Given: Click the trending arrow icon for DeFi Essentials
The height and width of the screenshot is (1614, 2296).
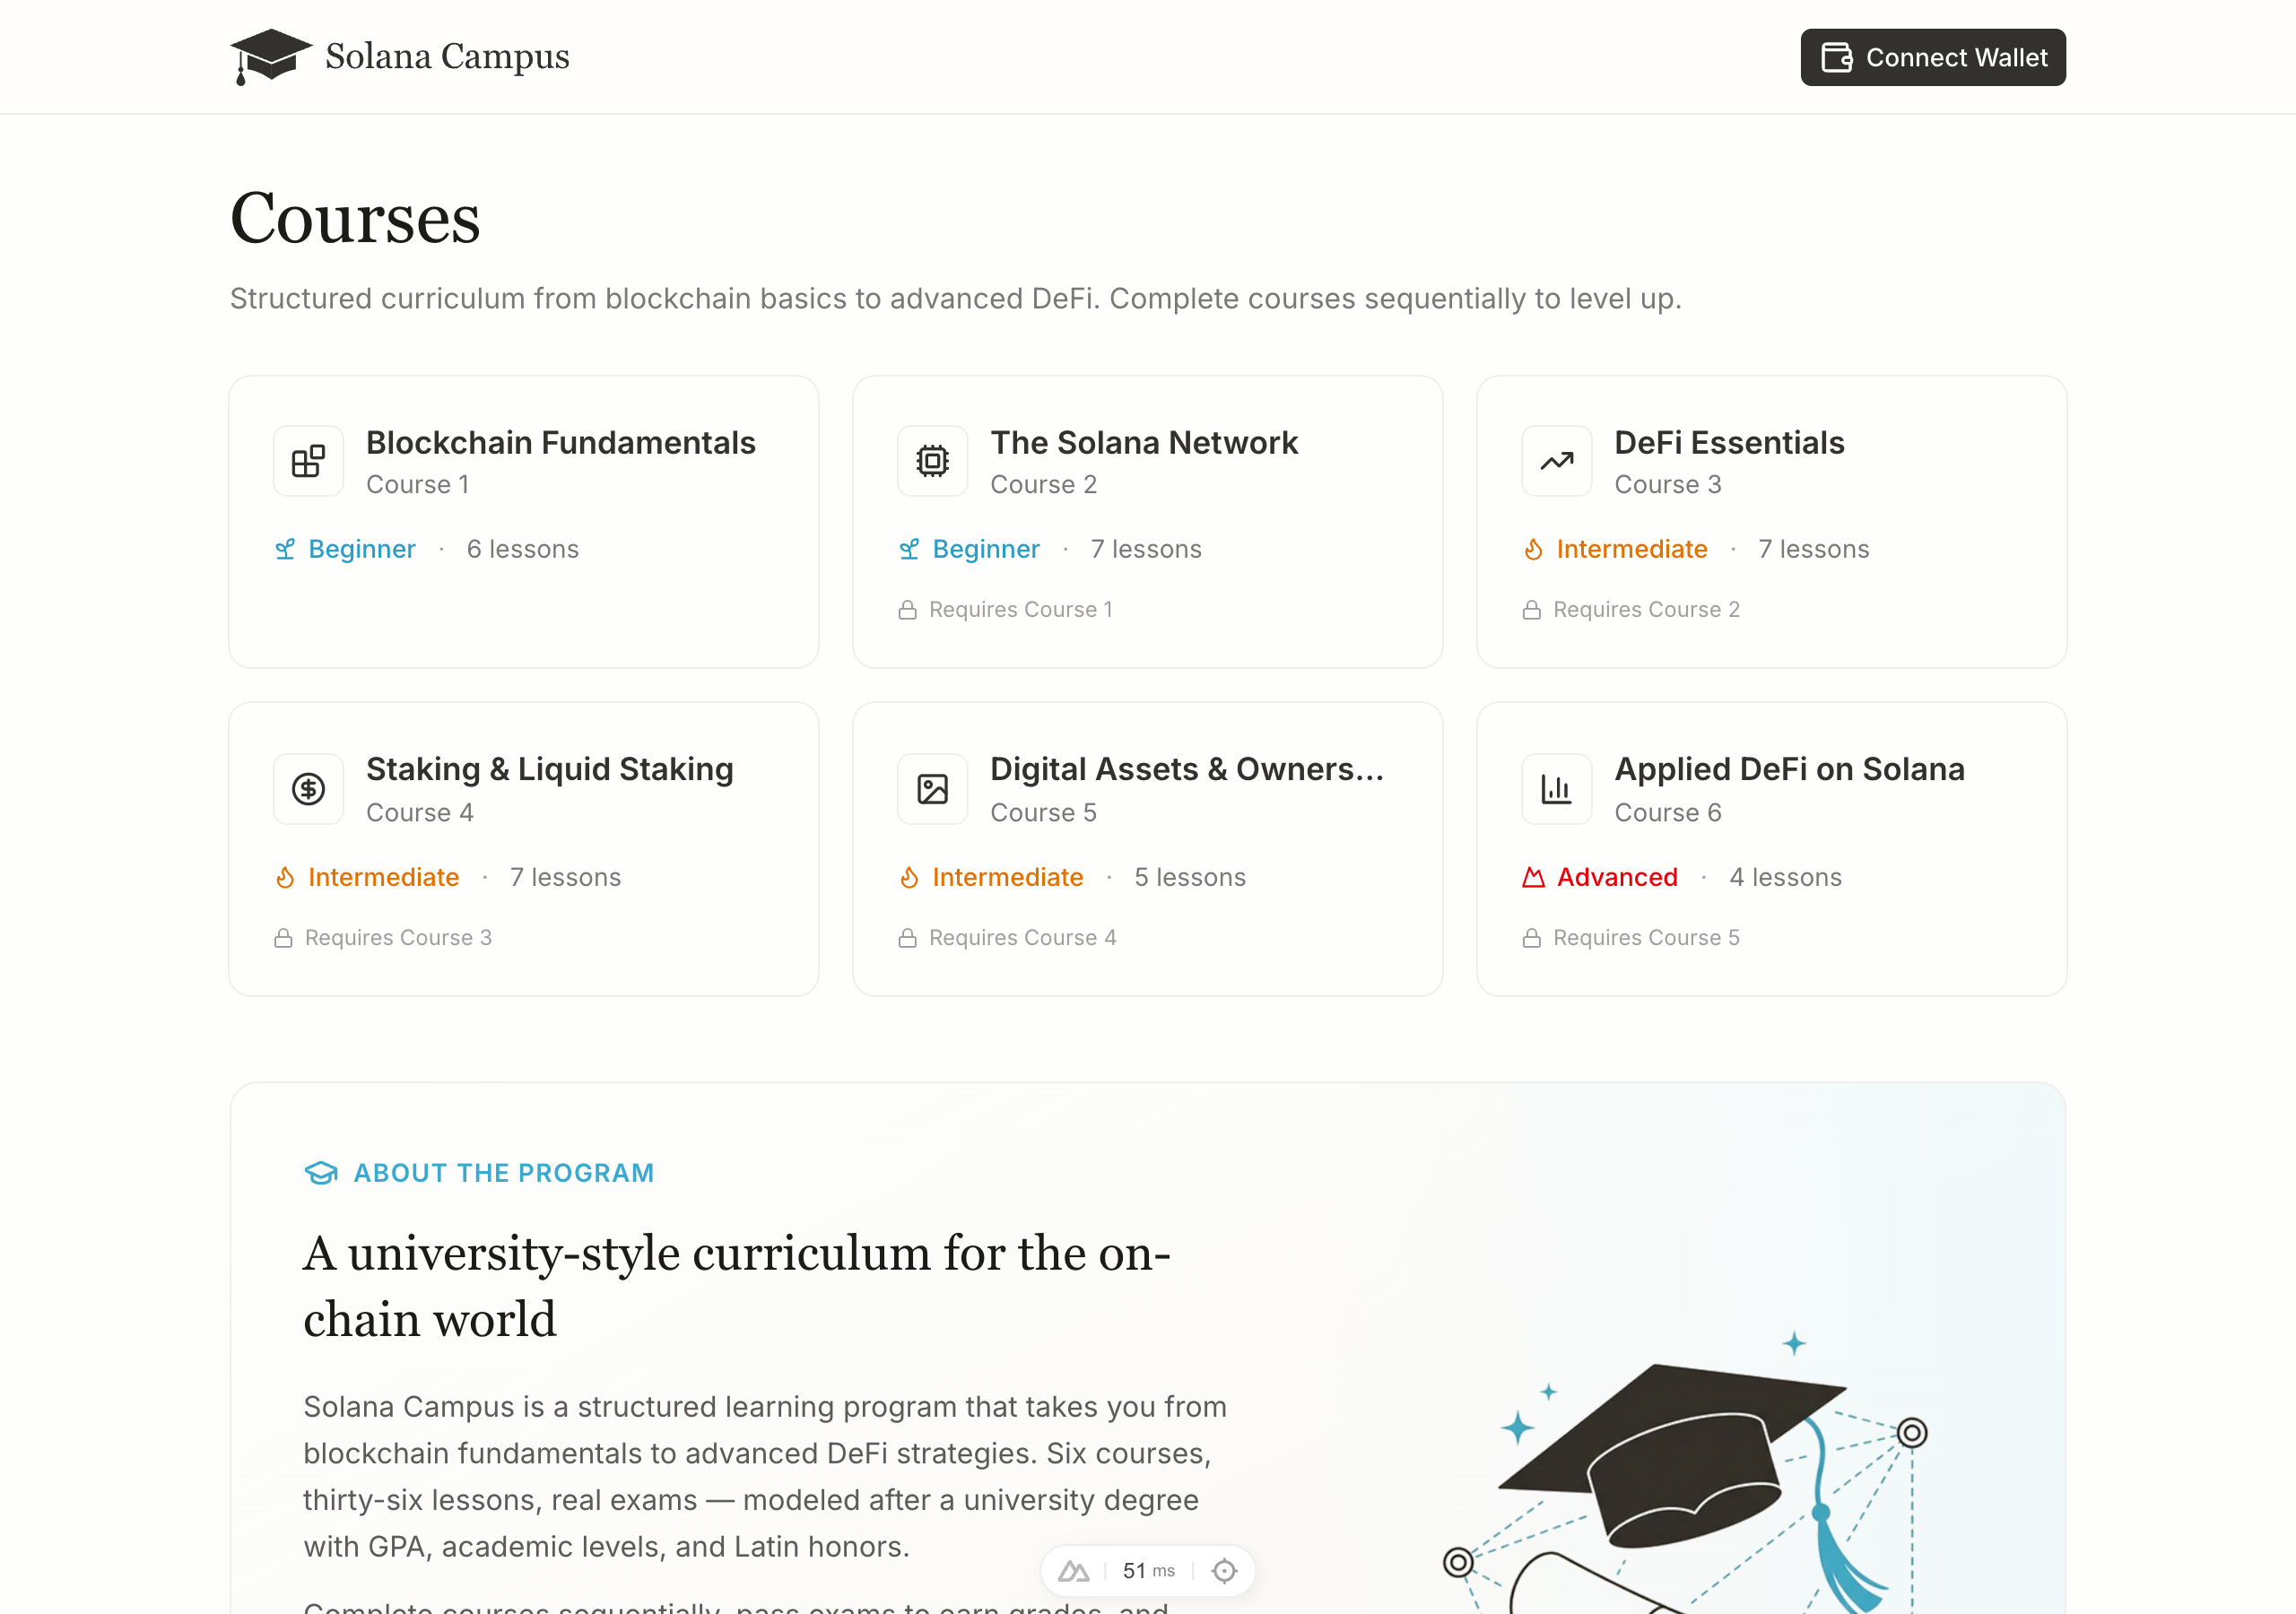Looking at the screenshot, I should [x=1556, y=461].
